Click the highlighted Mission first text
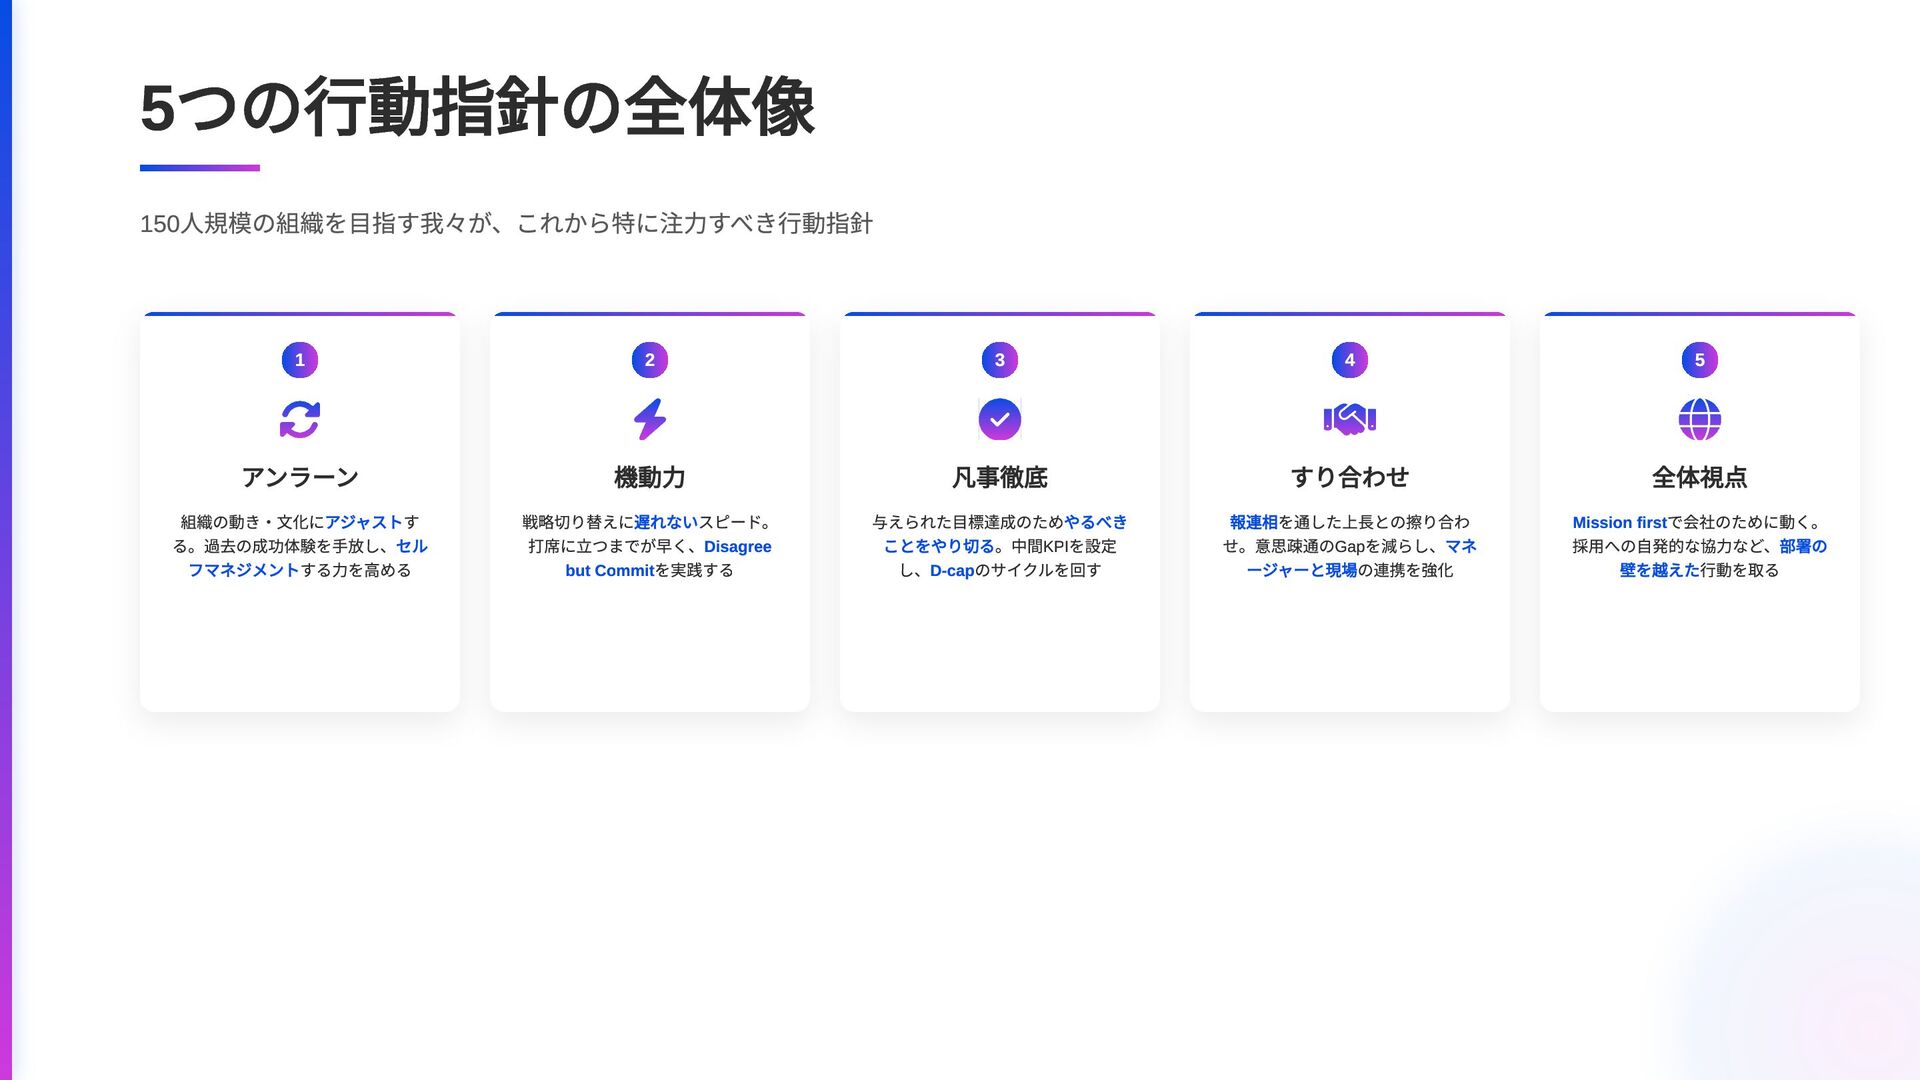The image size is (1920, 1080). (1619, 522)
